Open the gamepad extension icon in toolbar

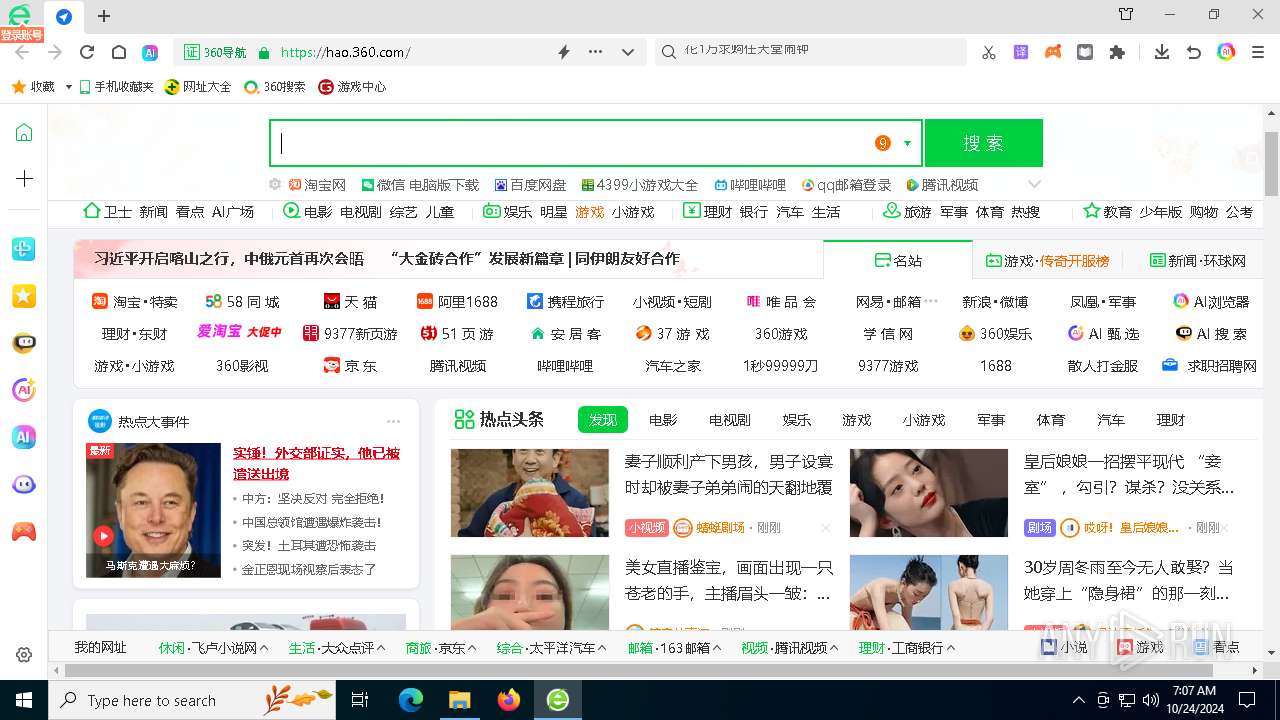(1053, 52)
